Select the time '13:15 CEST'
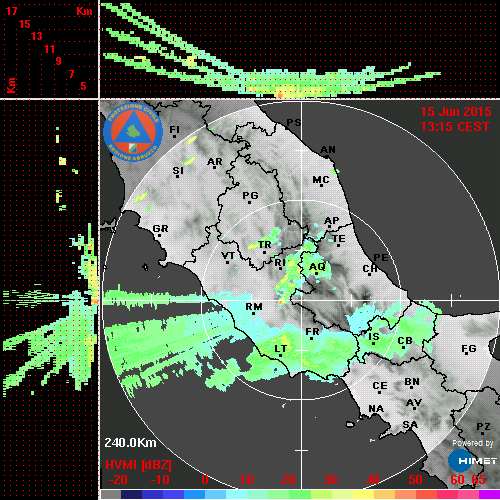This screenshot has height=500, width=500. point(455,127)
